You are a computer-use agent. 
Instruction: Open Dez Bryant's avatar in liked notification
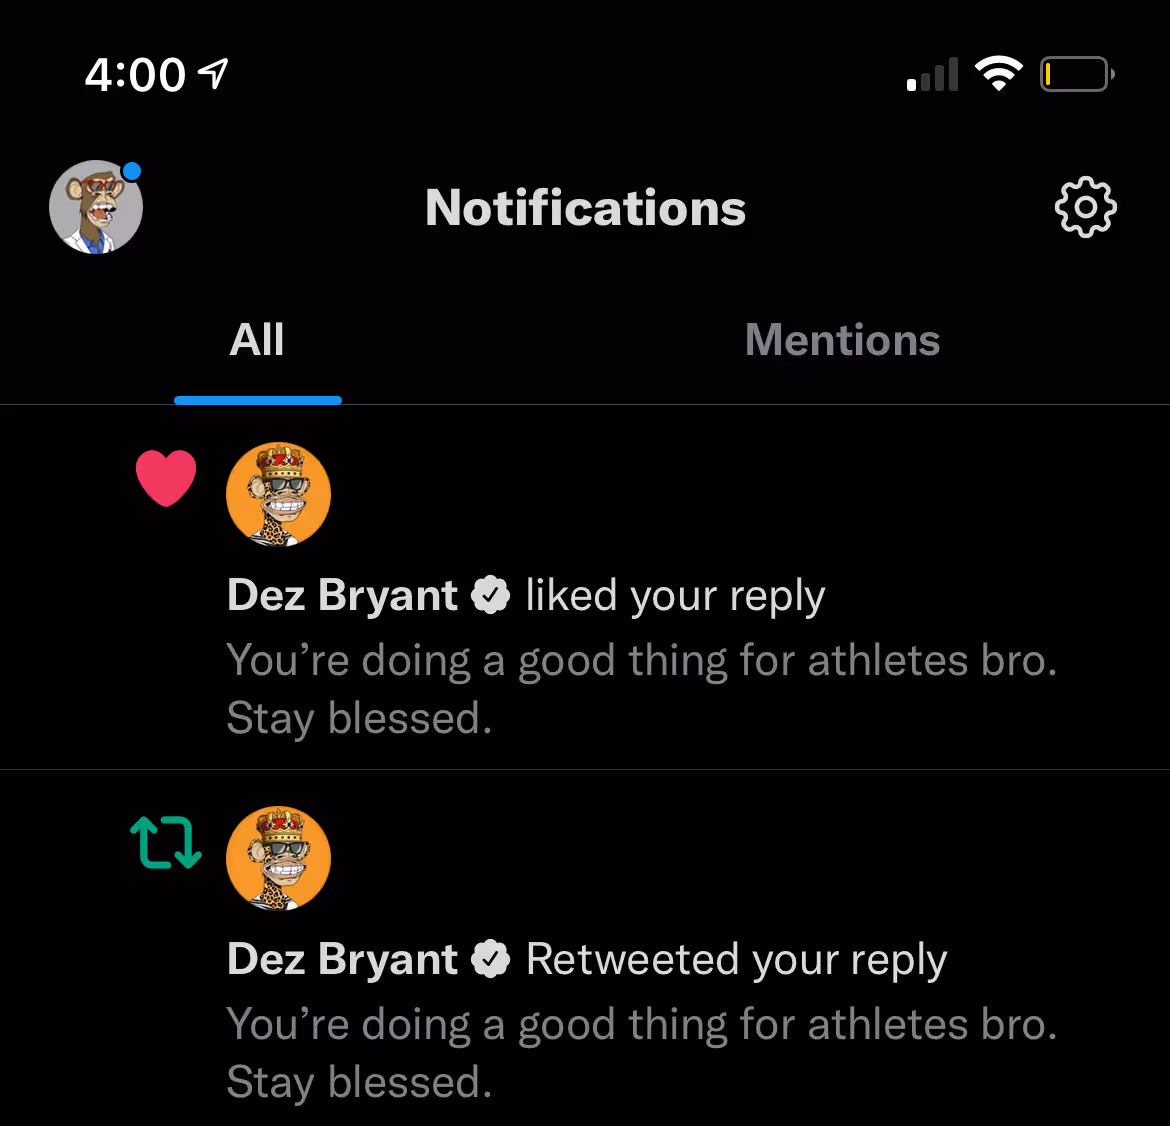coord(278,495)
